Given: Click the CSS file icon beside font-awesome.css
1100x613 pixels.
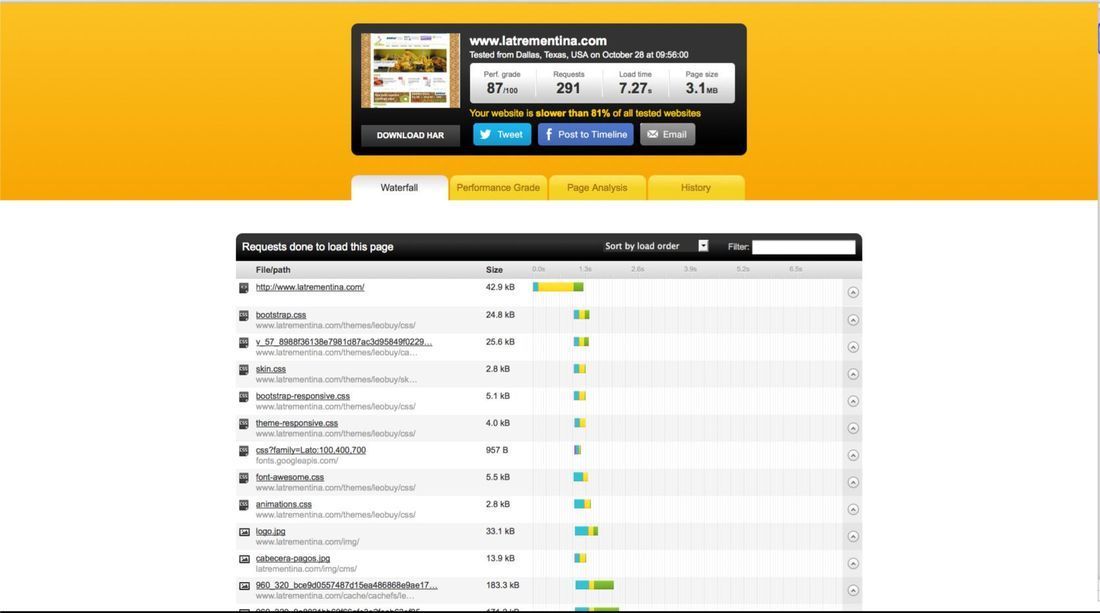Looking at the screenshot, I should [243, 478].
